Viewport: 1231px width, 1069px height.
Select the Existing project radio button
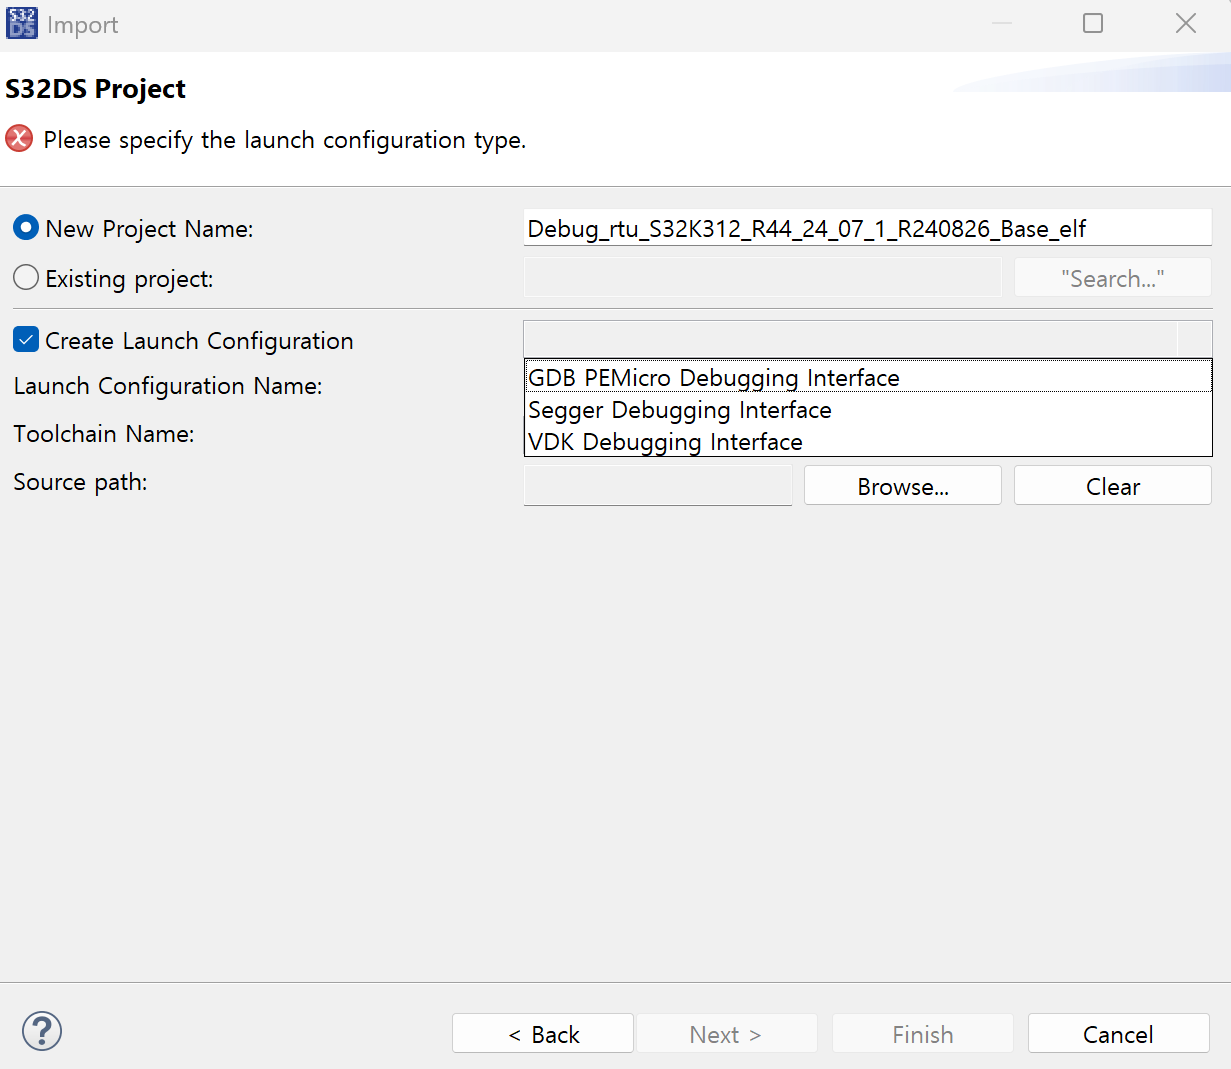26,277
